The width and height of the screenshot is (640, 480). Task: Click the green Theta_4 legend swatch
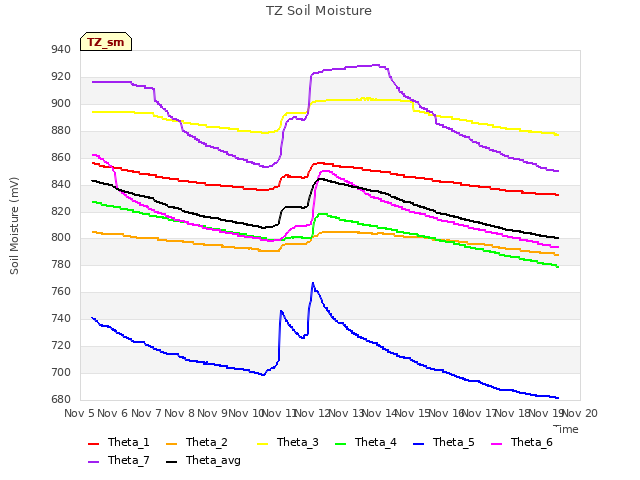340,444
